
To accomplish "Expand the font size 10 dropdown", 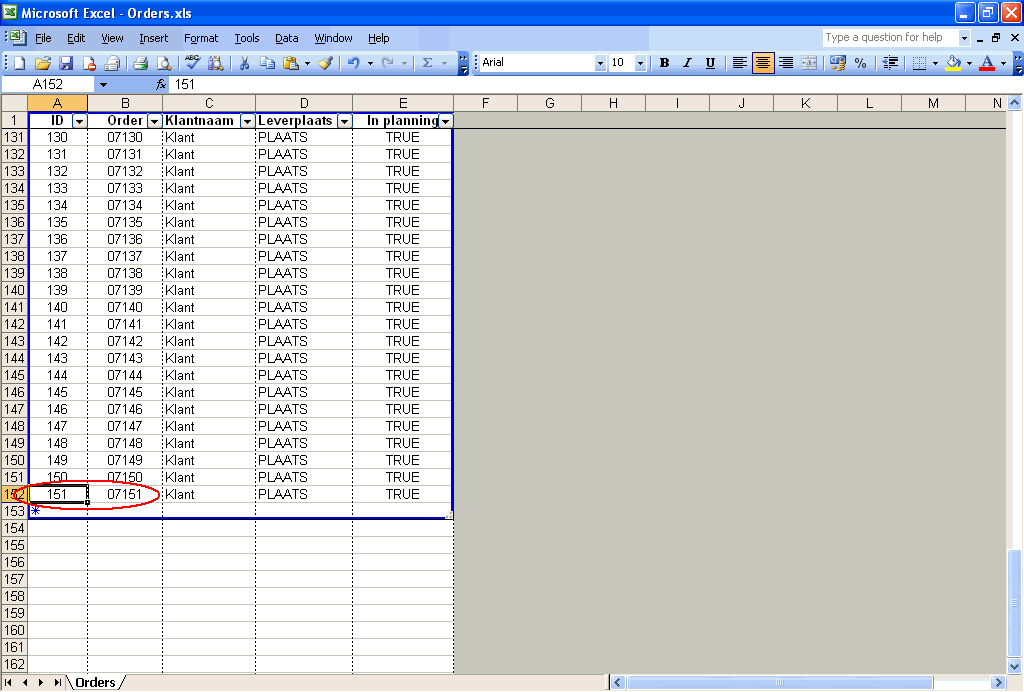I will [x=640, y=63].
